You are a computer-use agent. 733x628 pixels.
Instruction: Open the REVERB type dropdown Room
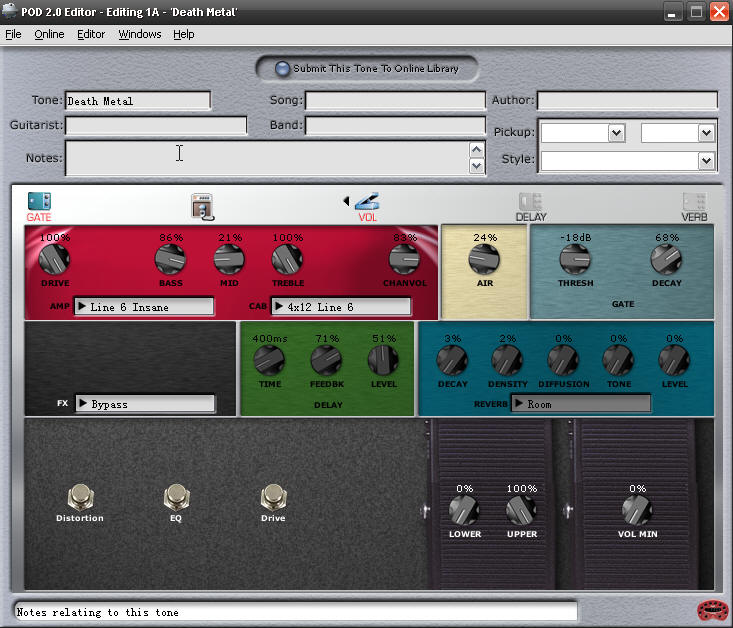point(581,404)
